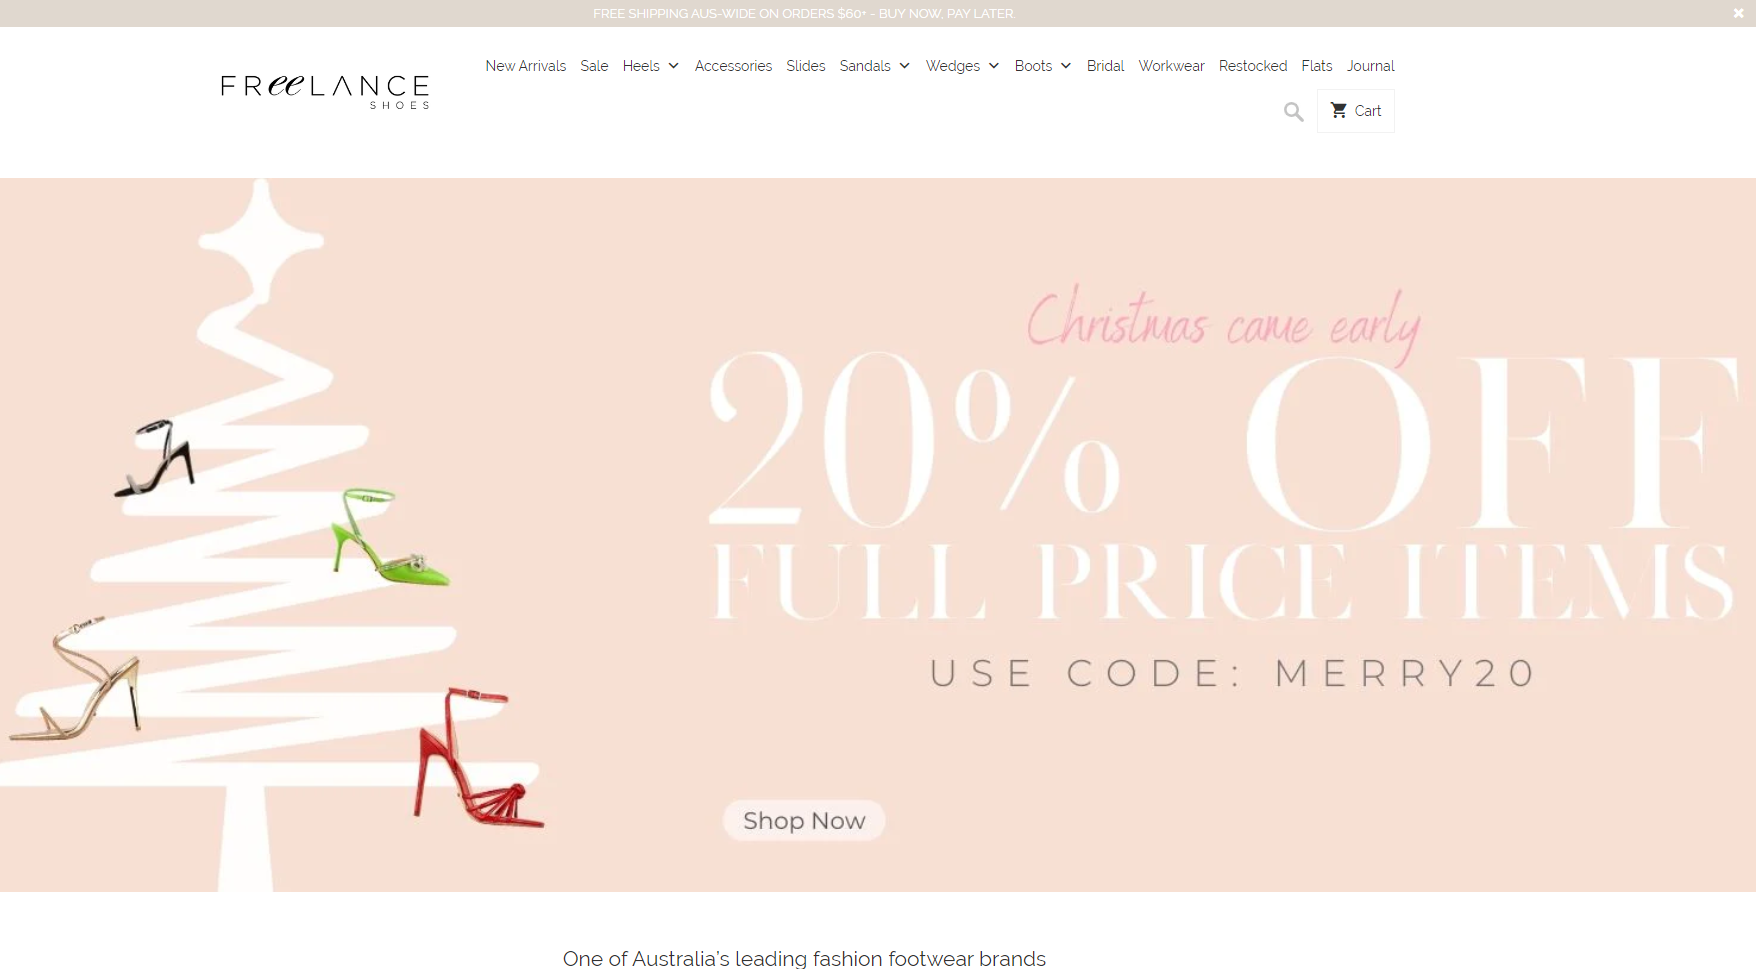Open the Bridal collection link
The image size is (1756, 969).
pos(1105,66)
